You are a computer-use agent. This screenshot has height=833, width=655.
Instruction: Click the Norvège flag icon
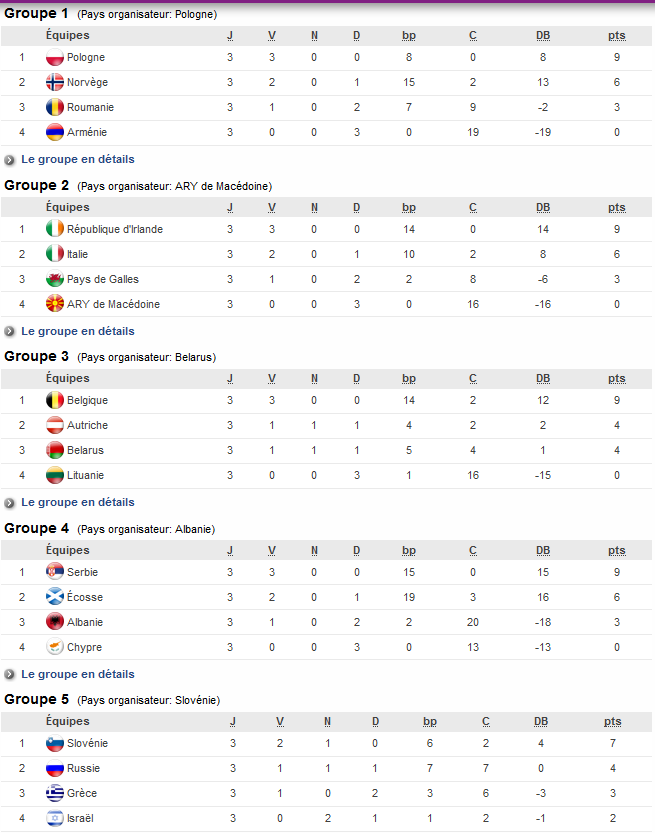click(x=55, y=82)
